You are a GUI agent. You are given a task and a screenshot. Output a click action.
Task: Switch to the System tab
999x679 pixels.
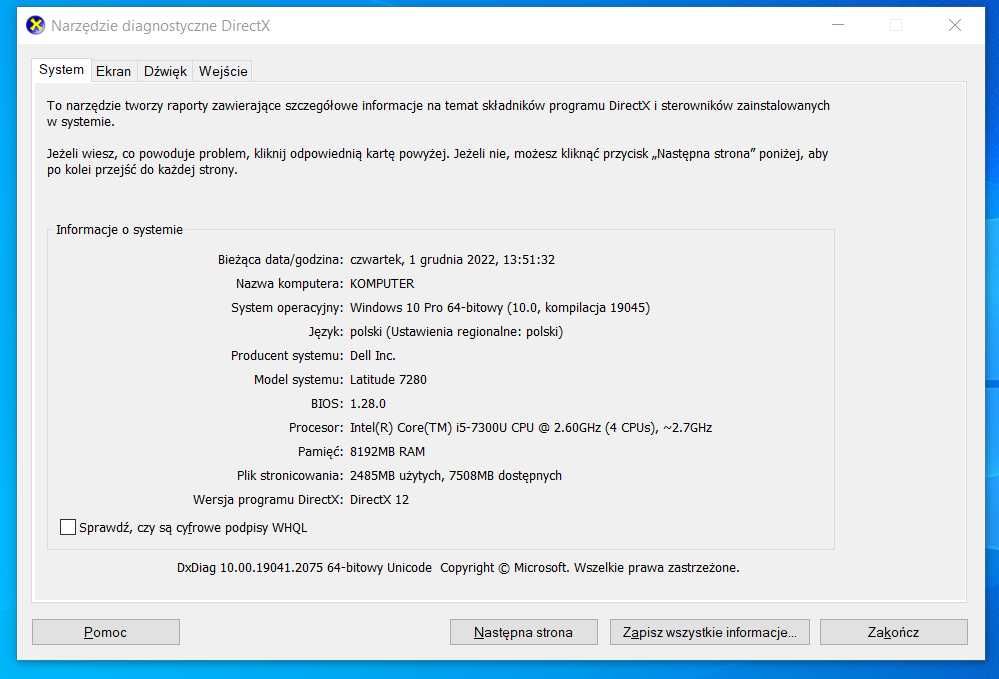61,70
